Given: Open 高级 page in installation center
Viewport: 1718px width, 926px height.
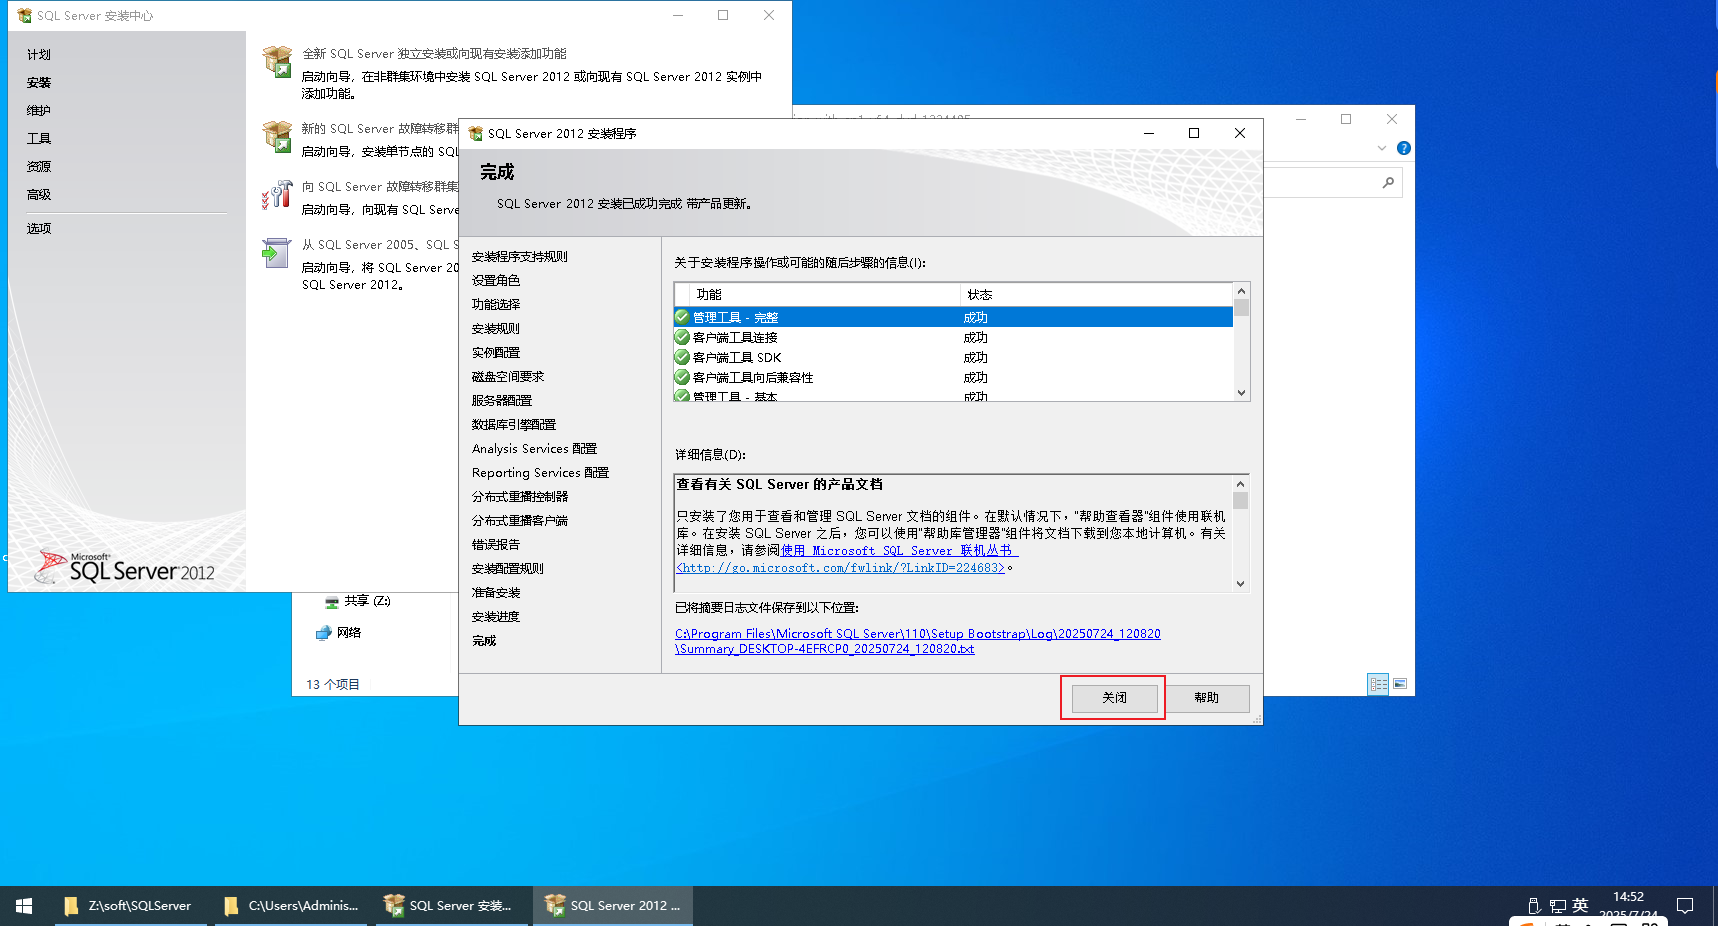Looking at the screenshot, I should click(x=39, y=195).
